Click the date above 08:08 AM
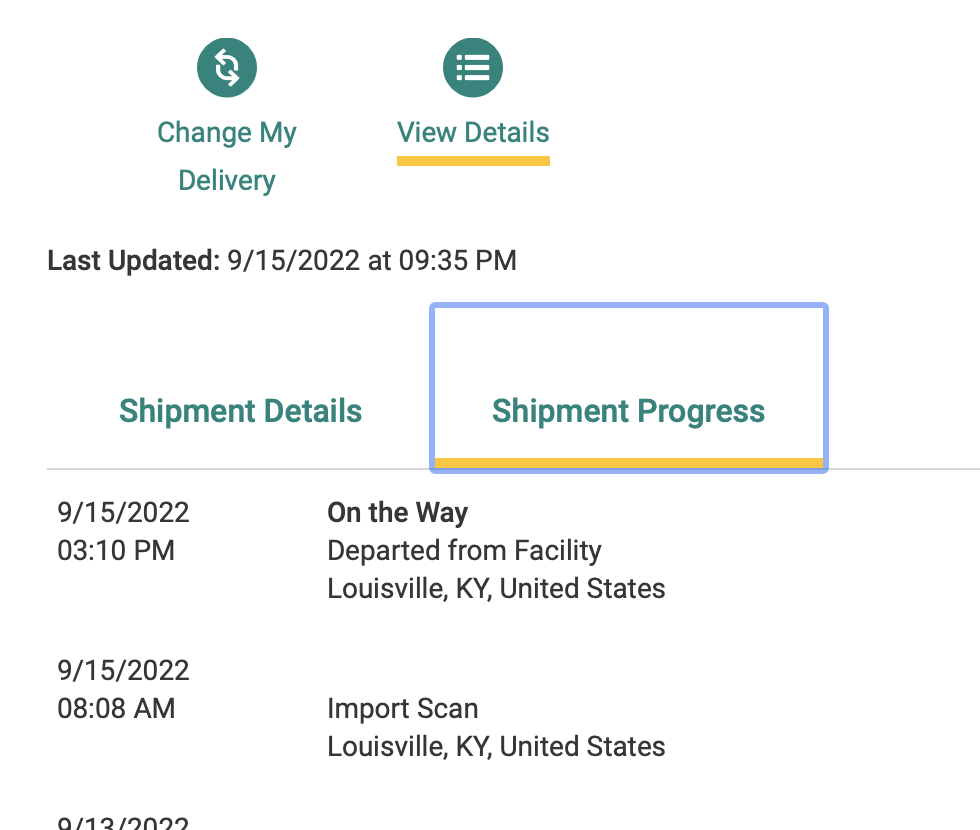 pos(123,671)
